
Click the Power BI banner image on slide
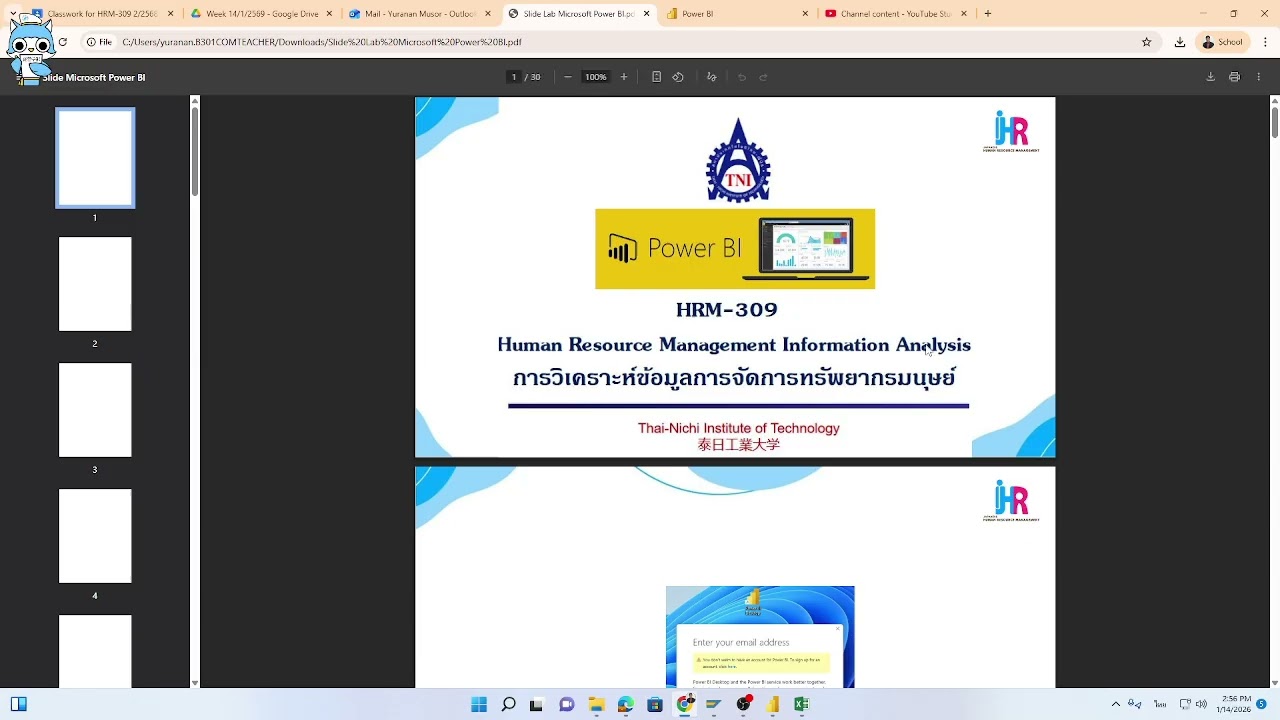(735, 249)
